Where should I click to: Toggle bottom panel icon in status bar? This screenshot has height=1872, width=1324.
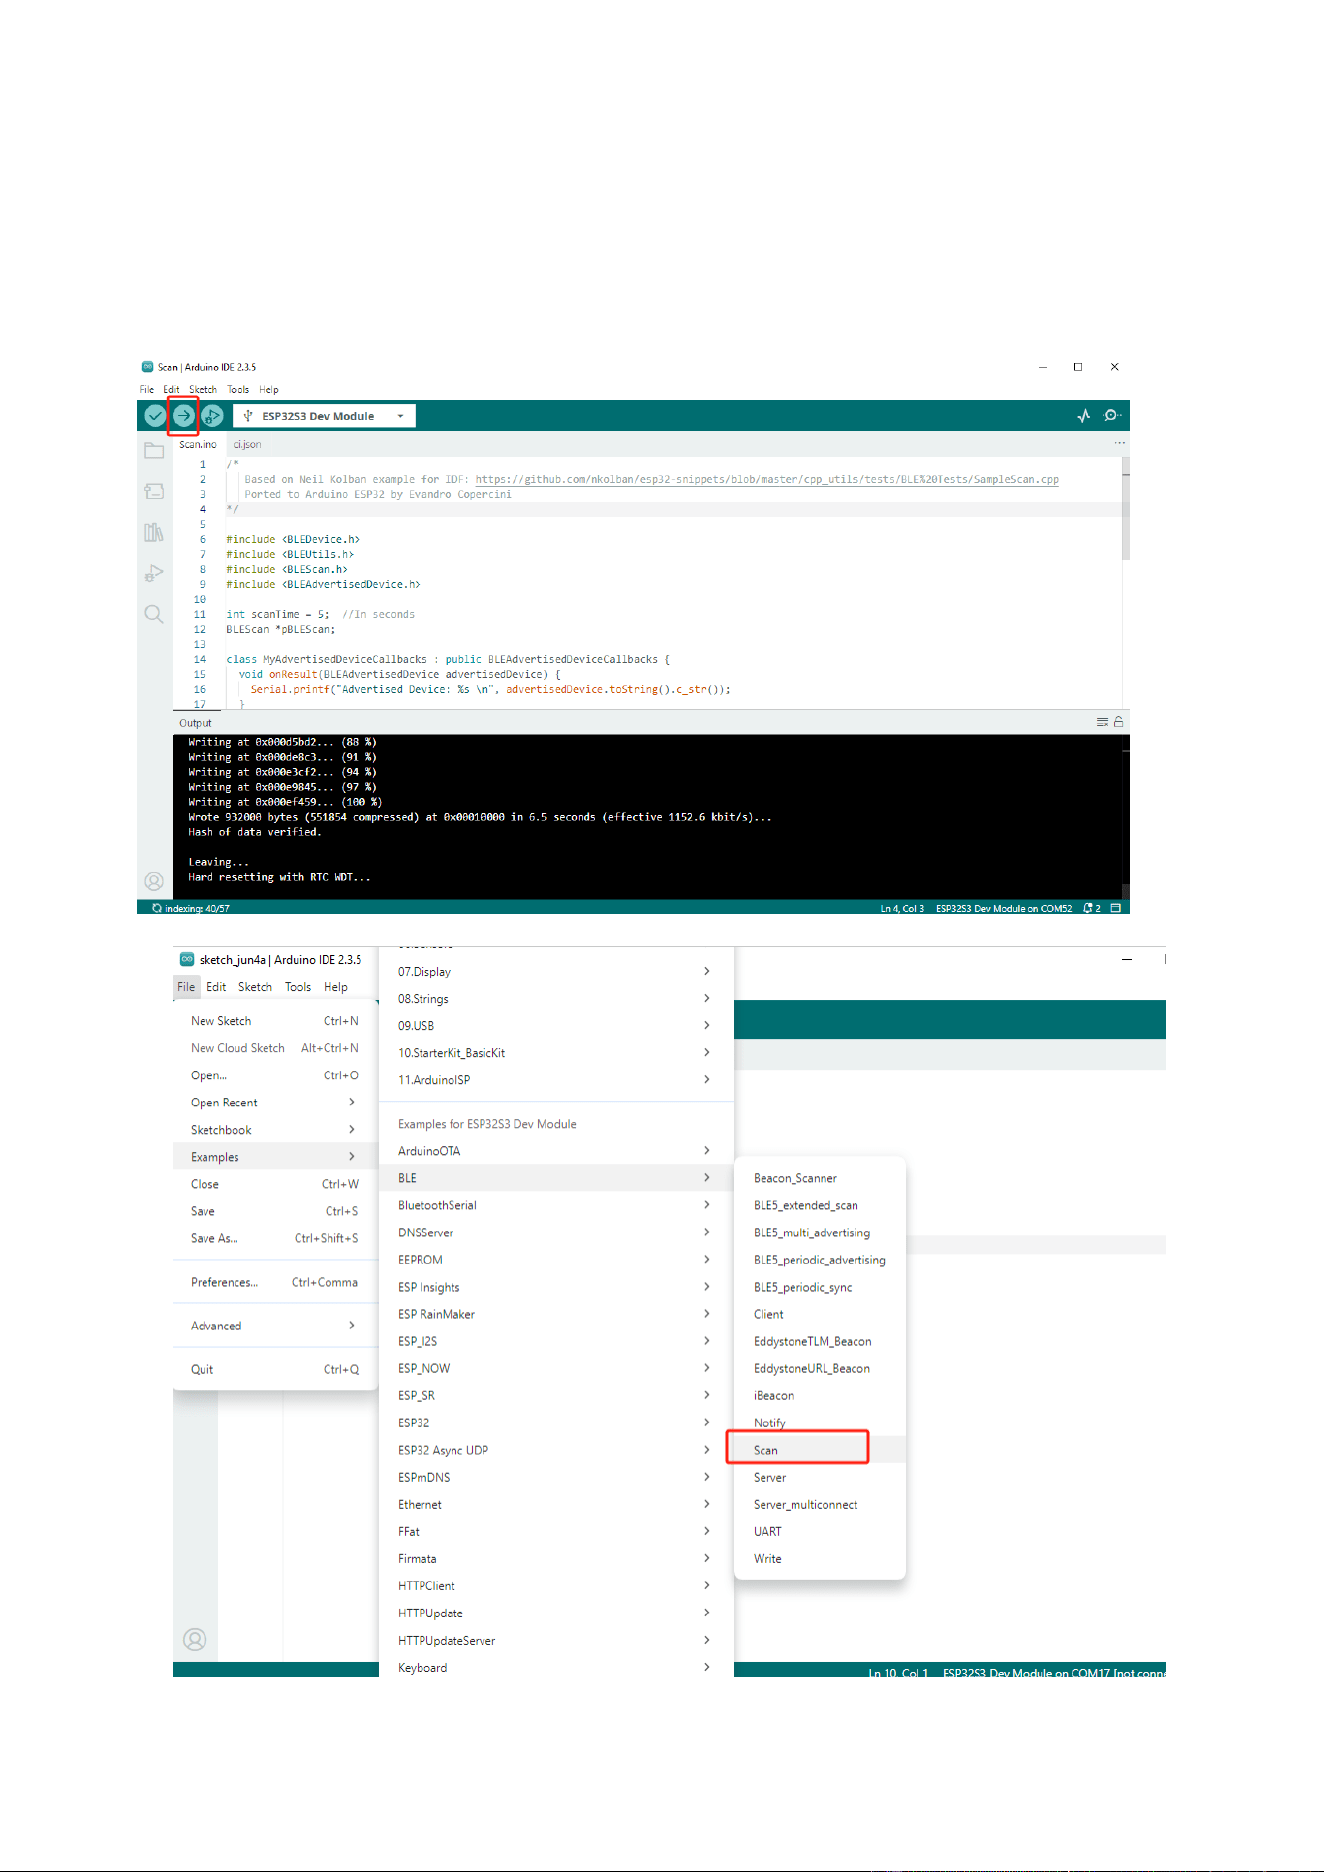coord(1116,908)
